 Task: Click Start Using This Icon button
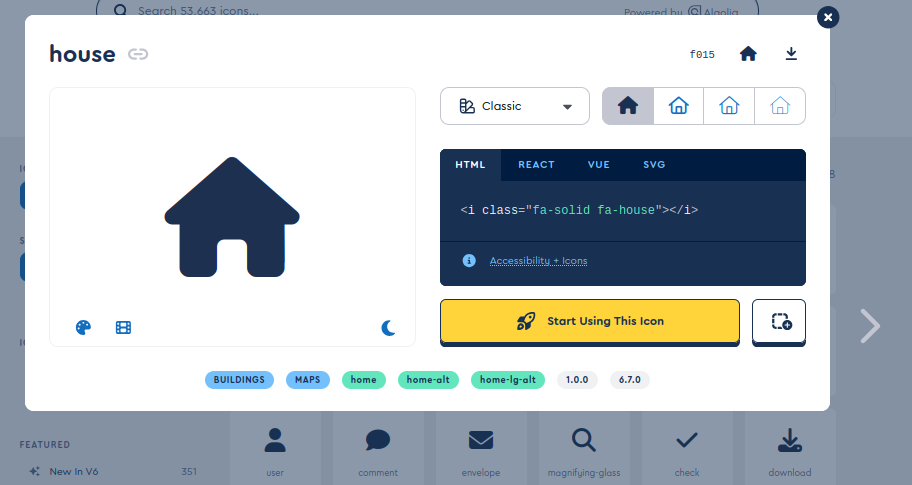(590, 321)
